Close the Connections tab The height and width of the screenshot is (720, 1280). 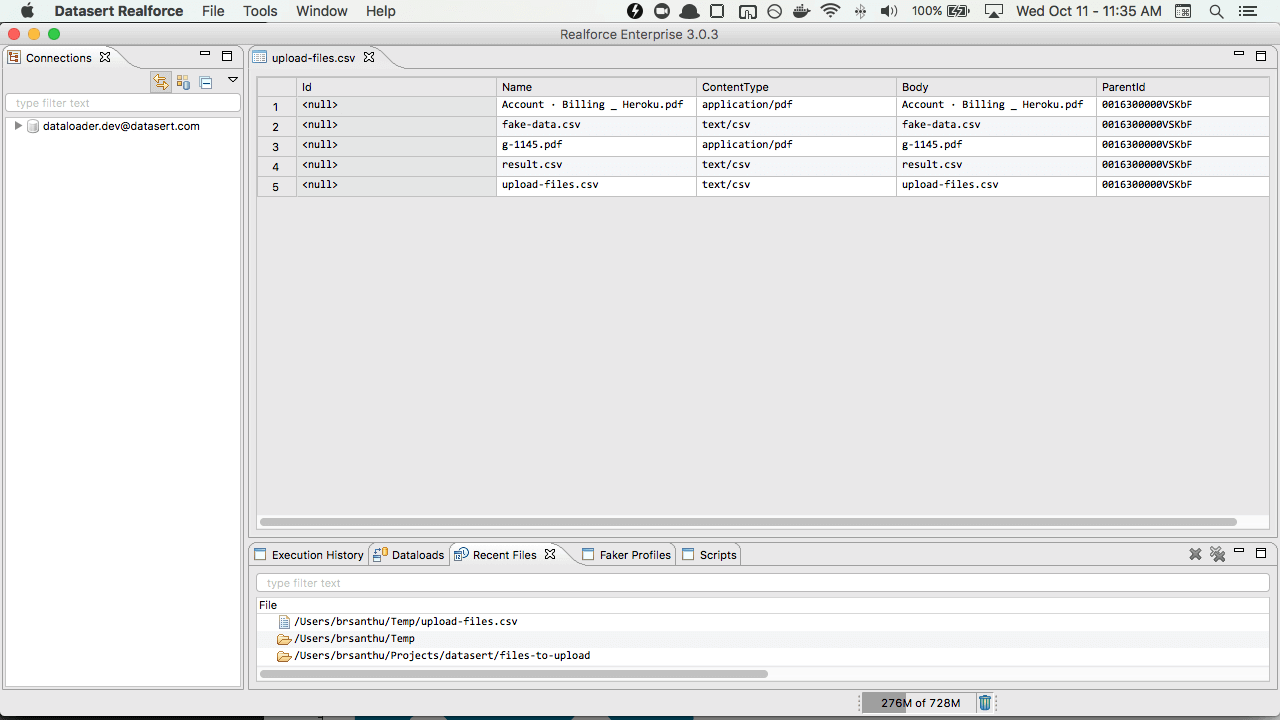[105, 57]
